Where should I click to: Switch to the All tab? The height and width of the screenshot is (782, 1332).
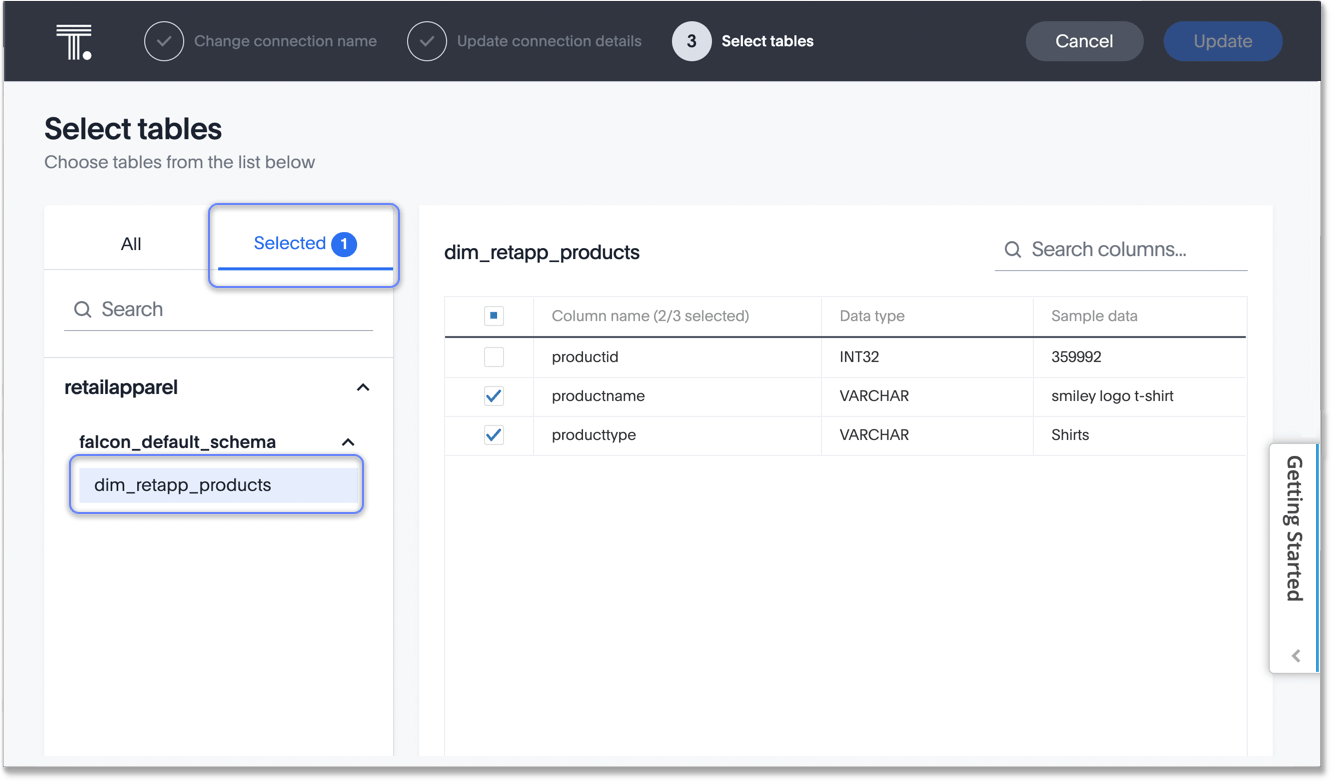click(x=131, y=244)
